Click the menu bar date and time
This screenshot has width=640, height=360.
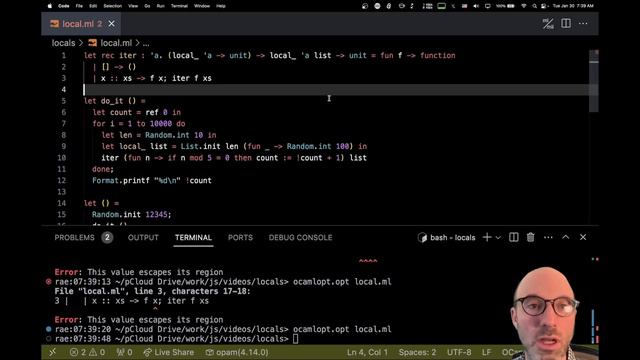coord(573,6)
